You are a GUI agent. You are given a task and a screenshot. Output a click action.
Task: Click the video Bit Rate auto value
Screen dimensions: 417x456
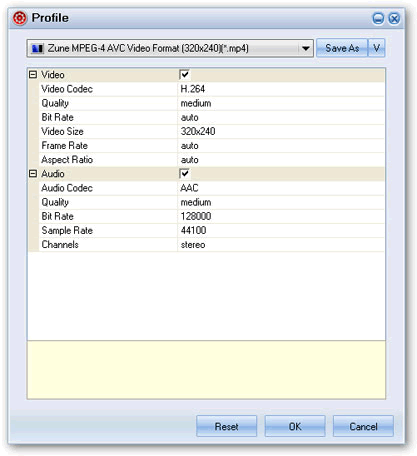click(190, 117)
